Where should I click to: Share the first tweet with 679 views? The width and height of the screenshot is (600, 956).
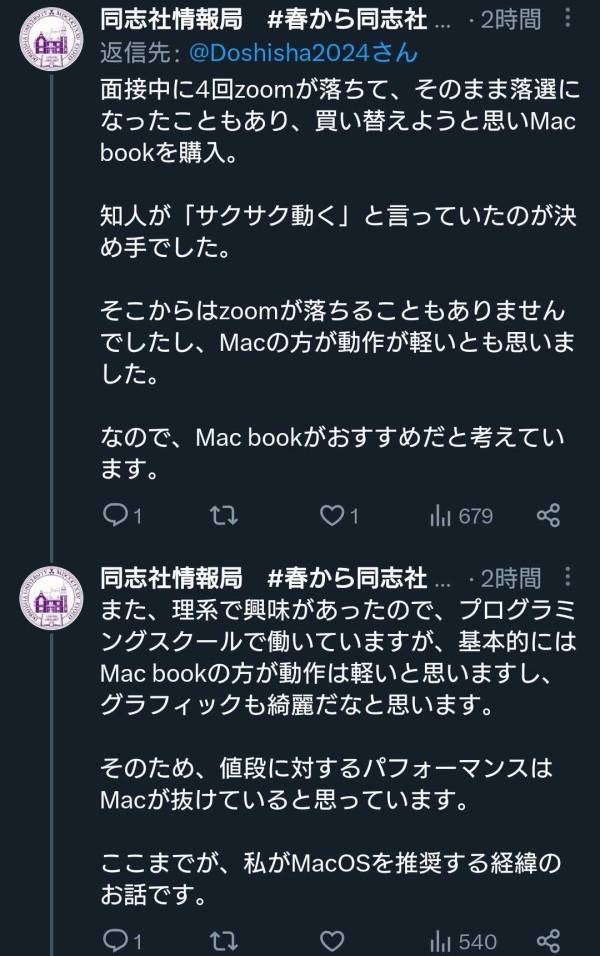click(x=548, y=515)
